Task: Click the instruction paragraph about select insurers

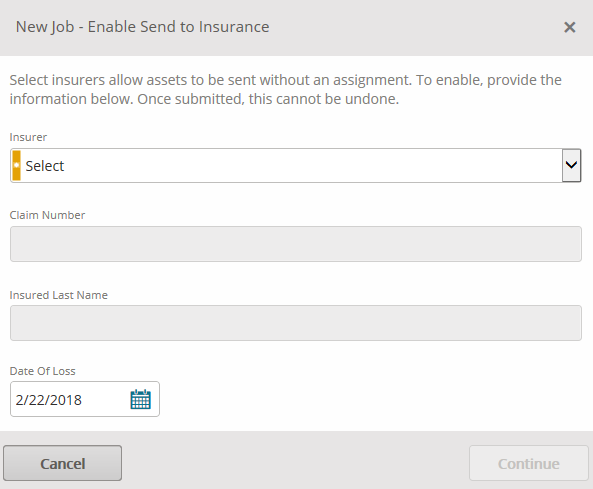Action: pos(286,89)
